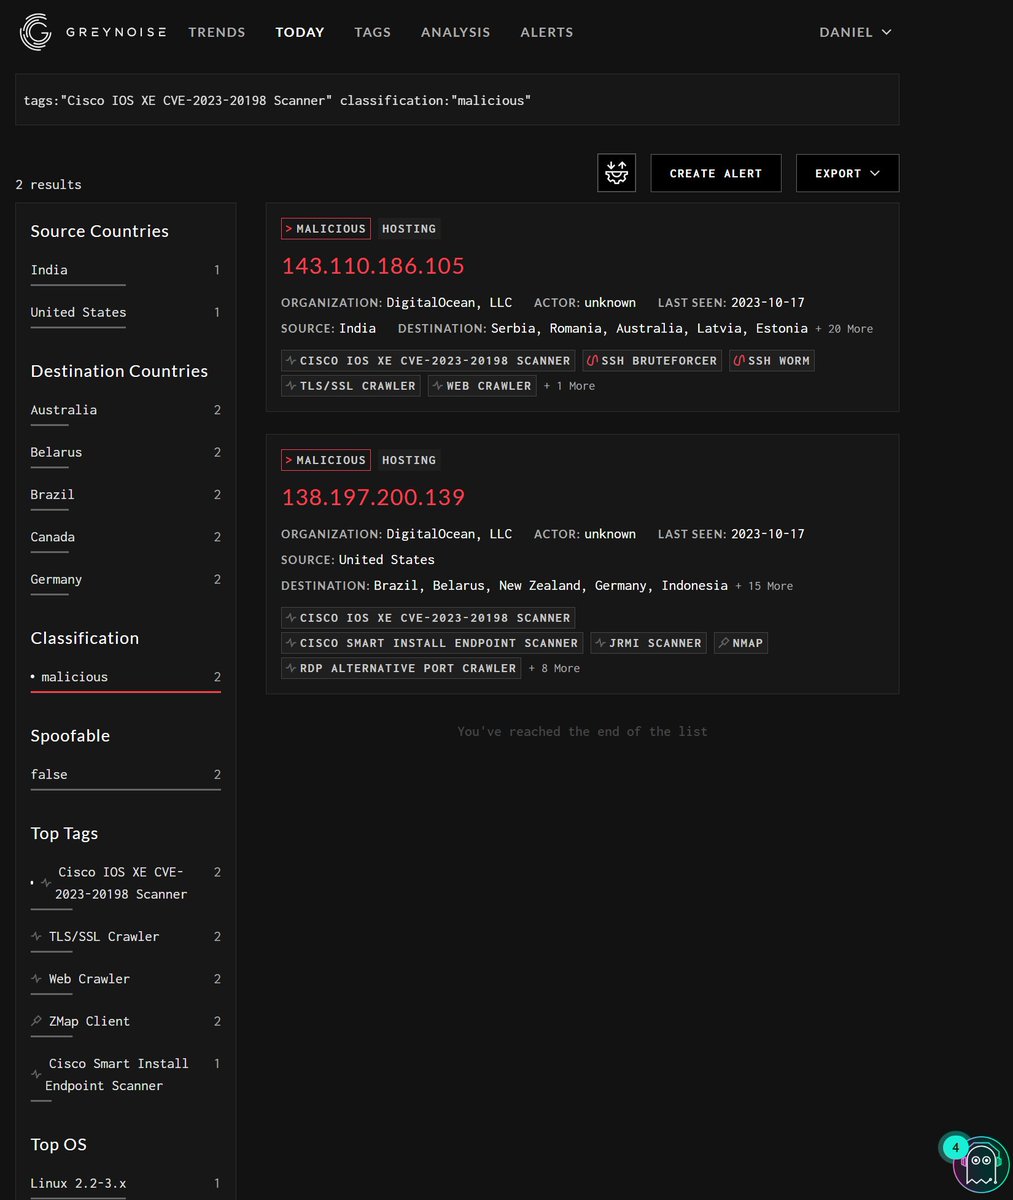Click RDP Alternative Port Crawler tag
The width and height of the screenshot is (1013, 1200).
pyautogui.click(x=401, y=668)
